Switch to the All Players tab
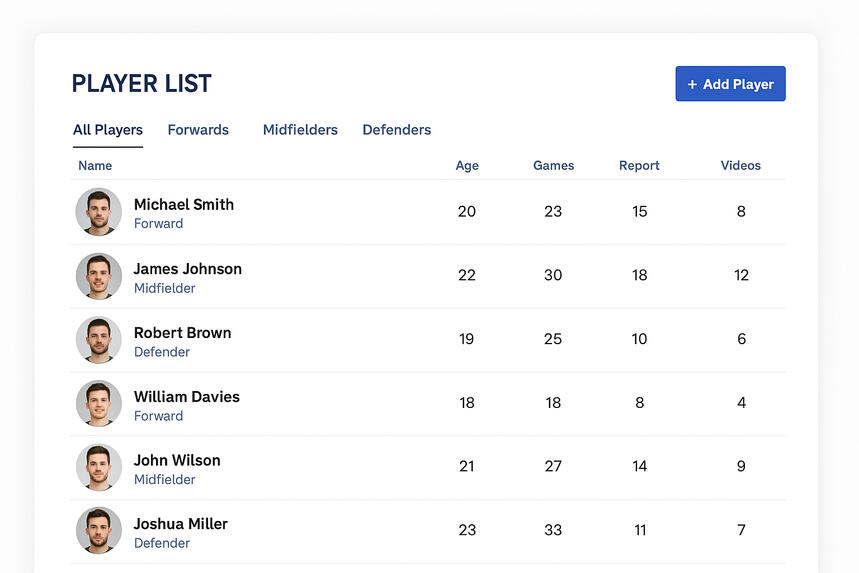Image resolution: width=859 pixels, height=573 pixels. coord(108,130)
